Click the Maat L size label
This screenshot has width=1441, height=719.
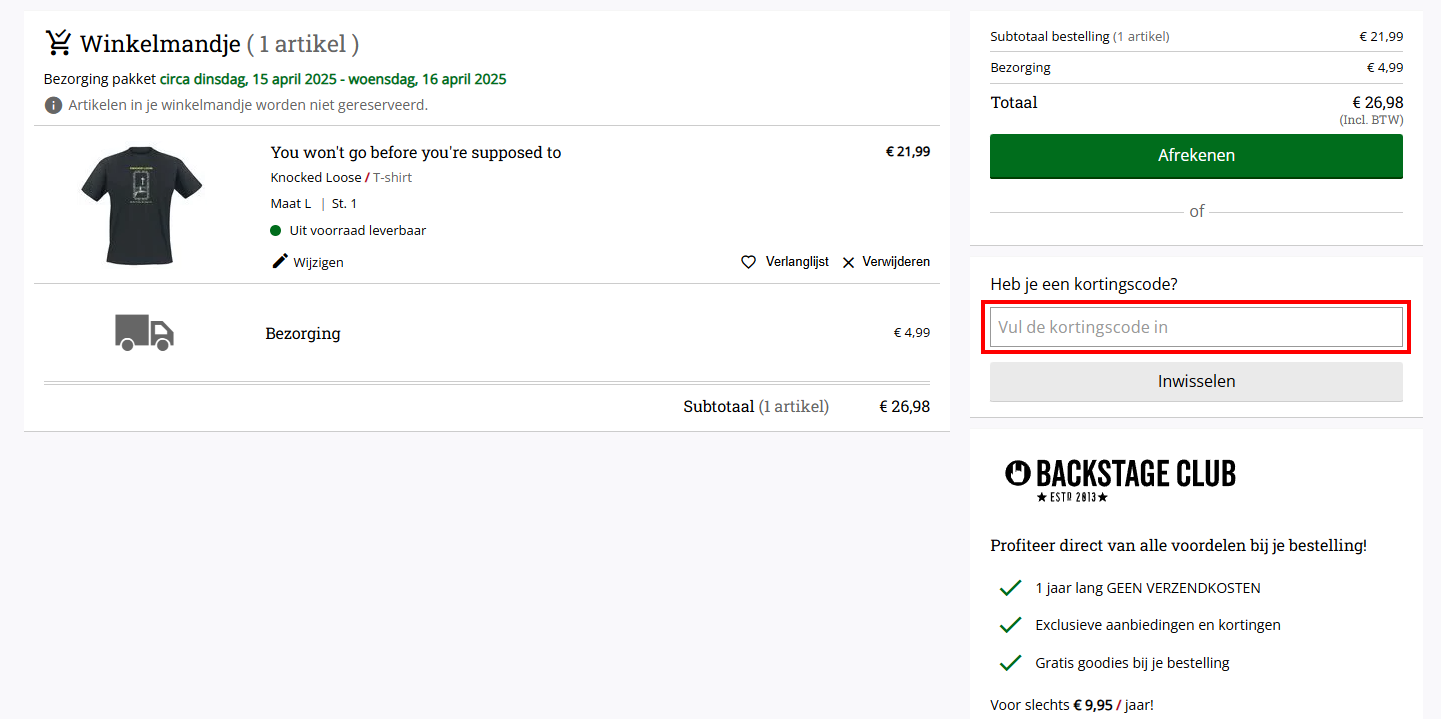[290, 203]
